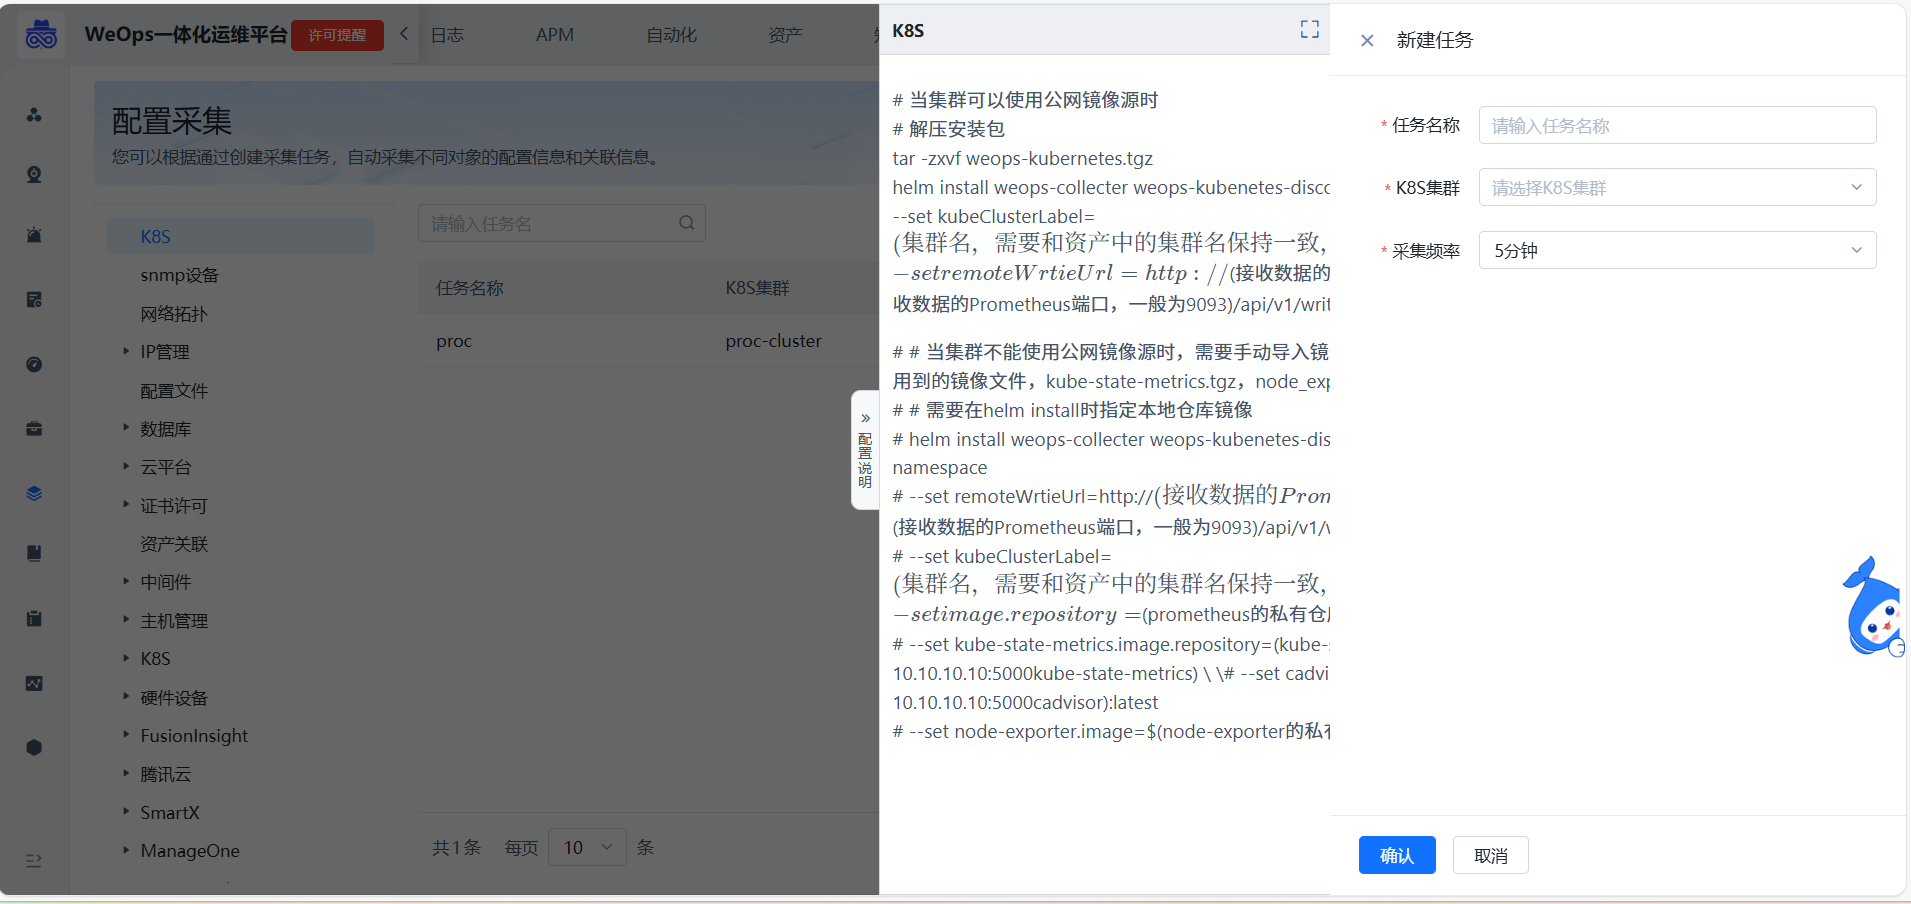Open the 采集频率 dropdown showing 5分钟
1911x904 pixels.
pyautogui.click(x=1676, y=251)
